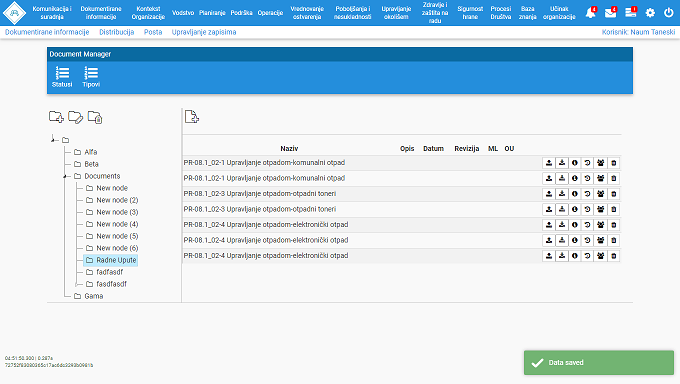Delete the first komunalni otpad document
The height and width of the screenshot is (384, 680).
[614, 163]
